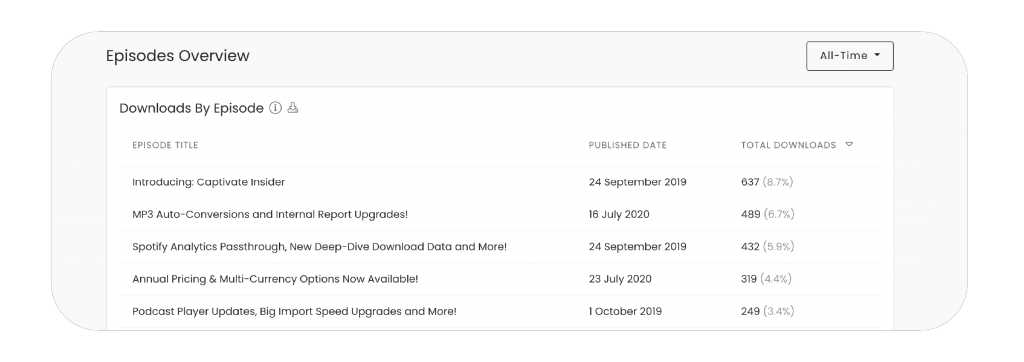This screenshot has width=1024, height=362.
Task: Open MP3 Auto-Conversions and Internal Report Upgrades episode
Action: pos(270,214)
